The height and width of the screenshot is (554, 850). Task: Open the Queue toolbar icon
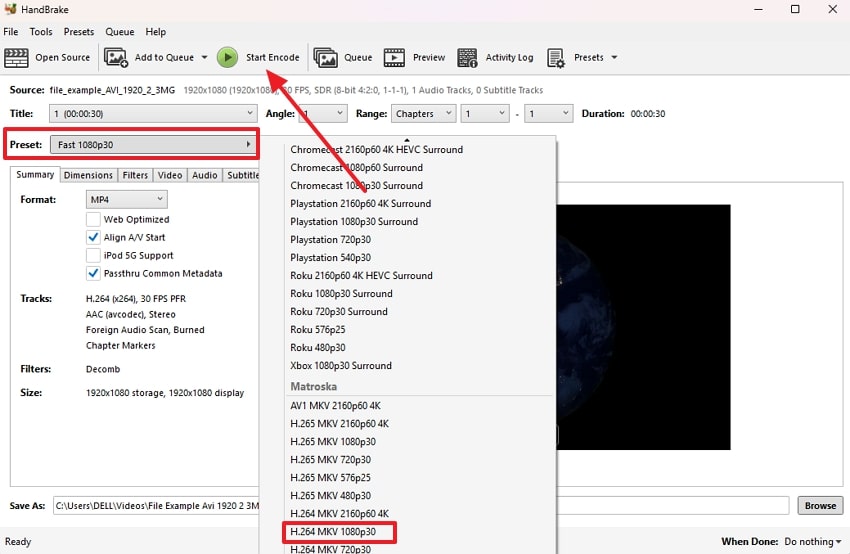325,57
